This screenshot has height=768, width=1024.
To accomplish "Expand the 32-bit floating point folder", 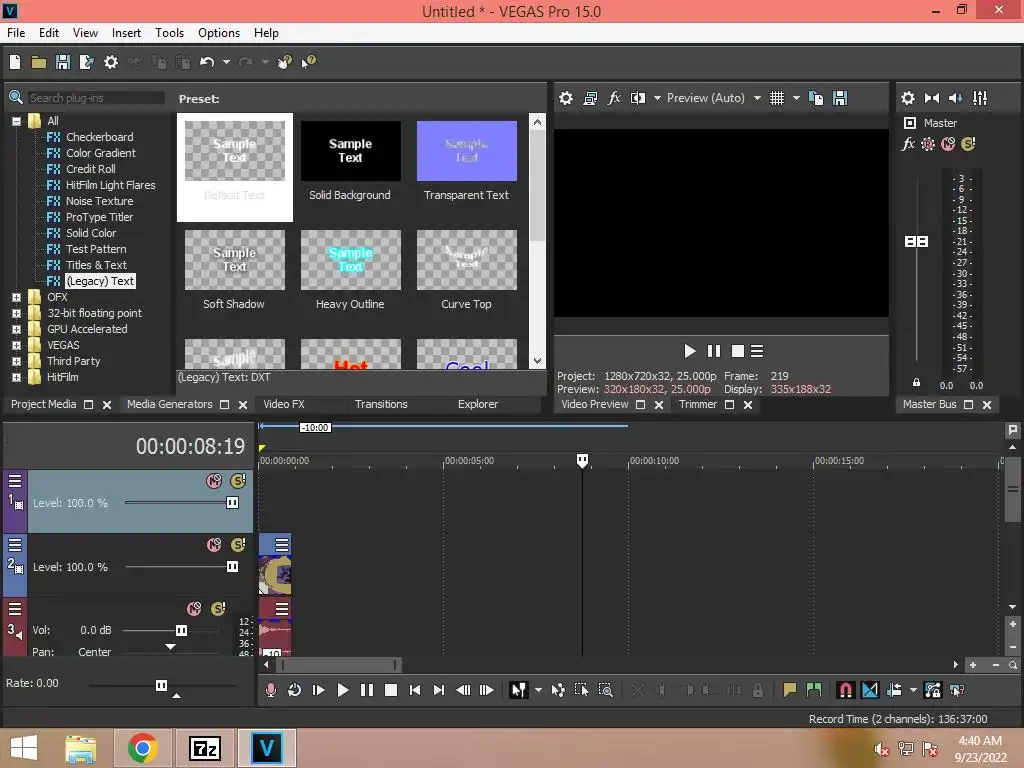I will click(16, 313).
